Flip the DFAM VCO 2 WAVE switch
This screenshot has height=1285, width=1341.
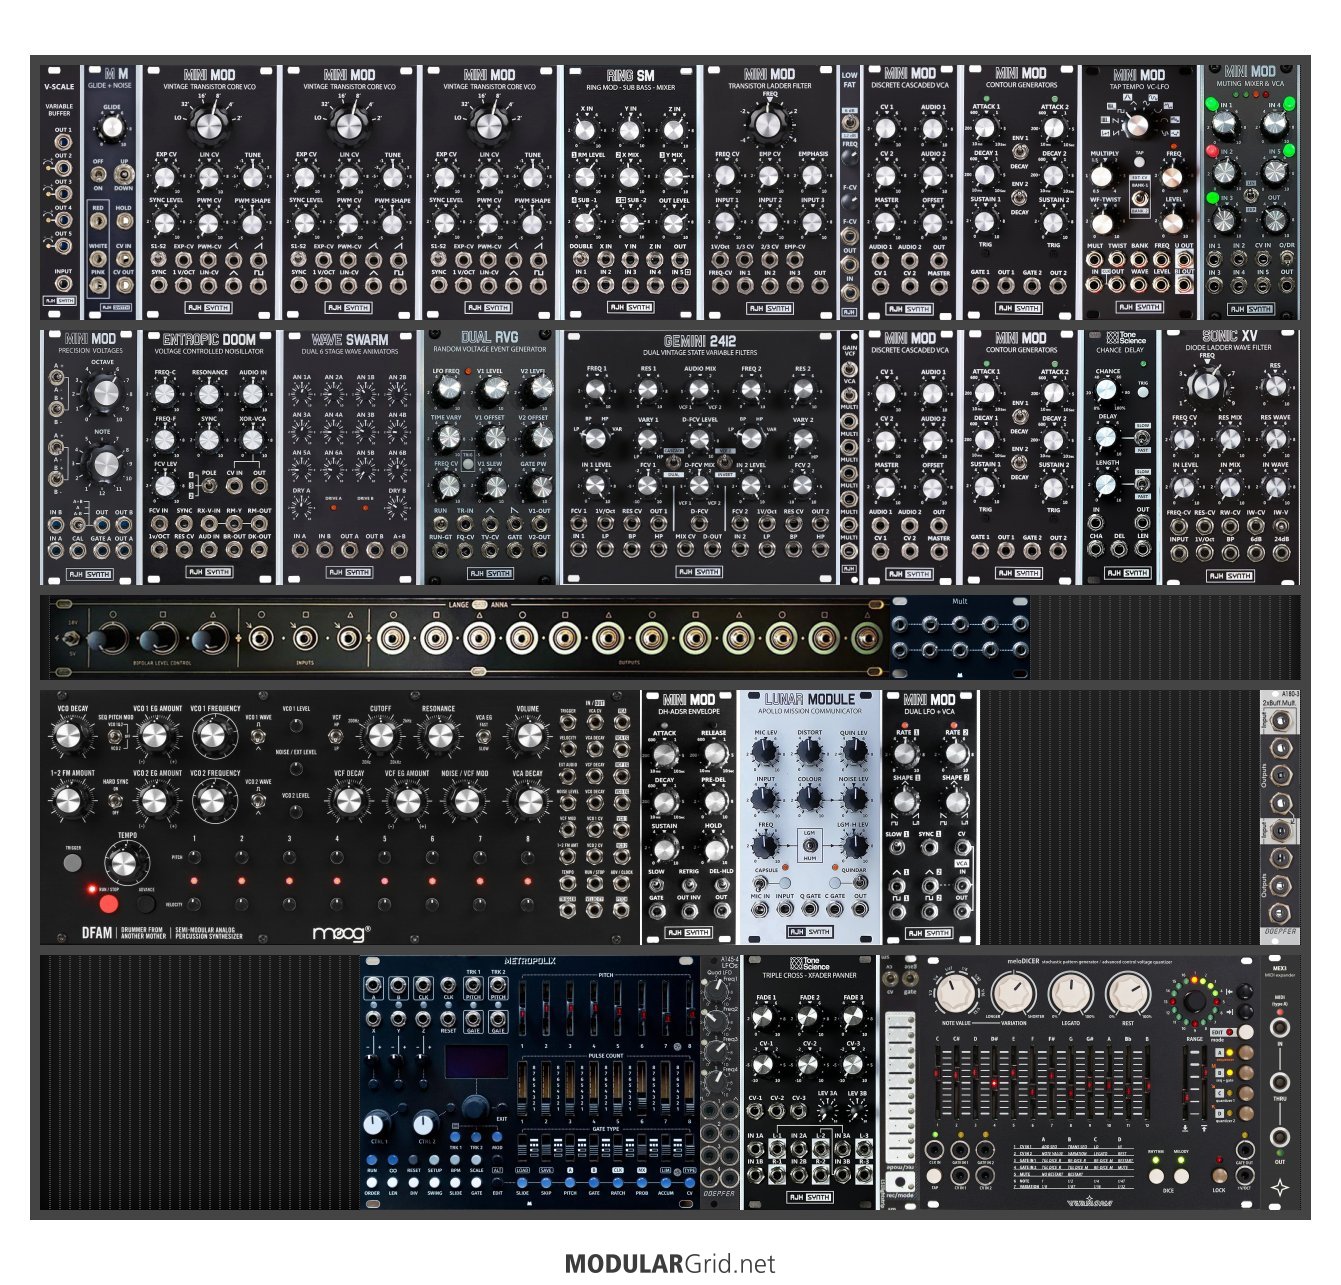[258, 801]
